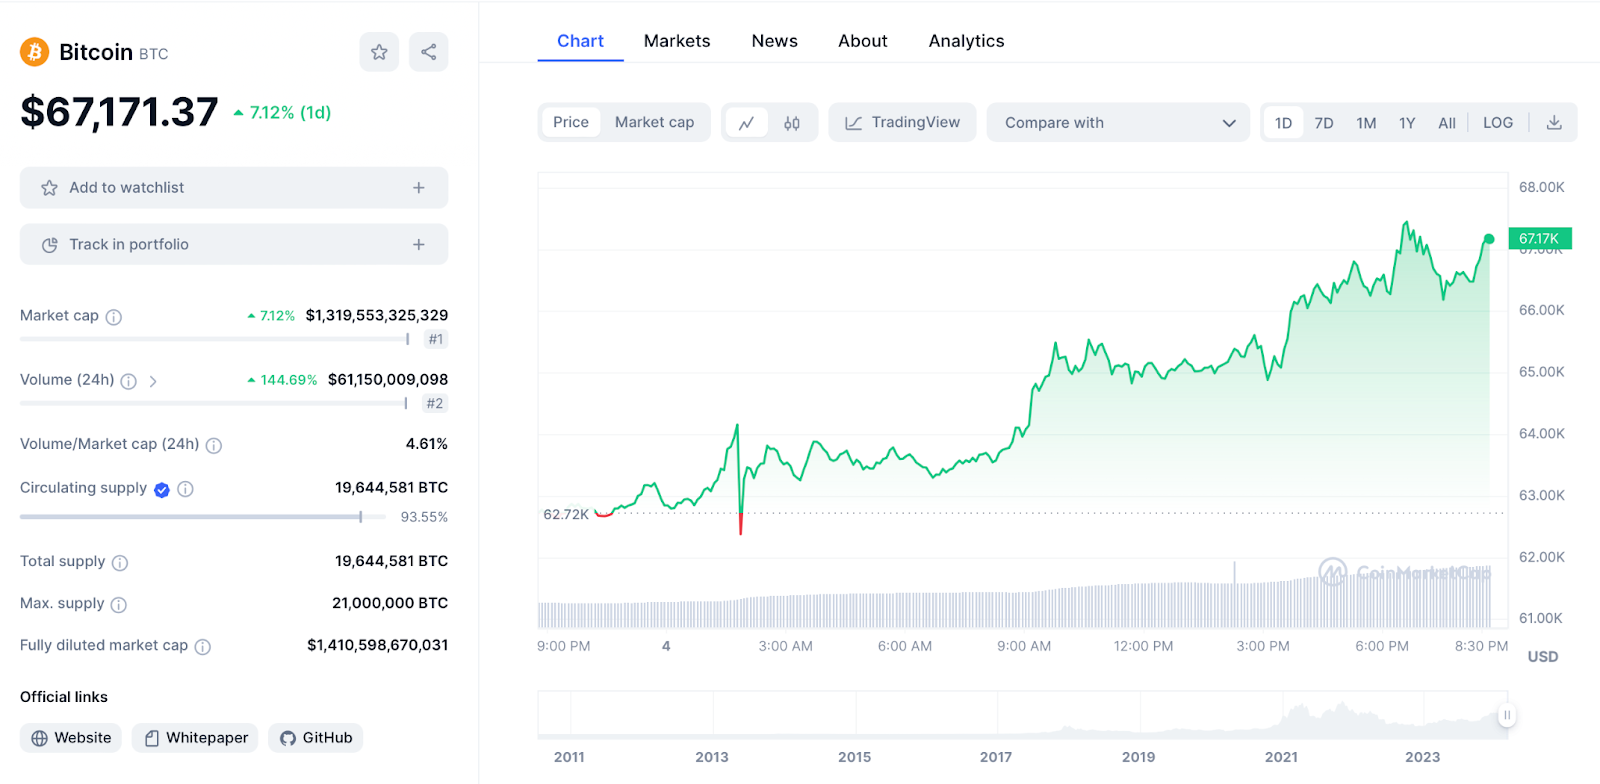Image resolution: width=1600 pixels, height=784 pixels.
Task: Click the $1,410,598,670,031 diluted cap value
Action: coord(378,645)
